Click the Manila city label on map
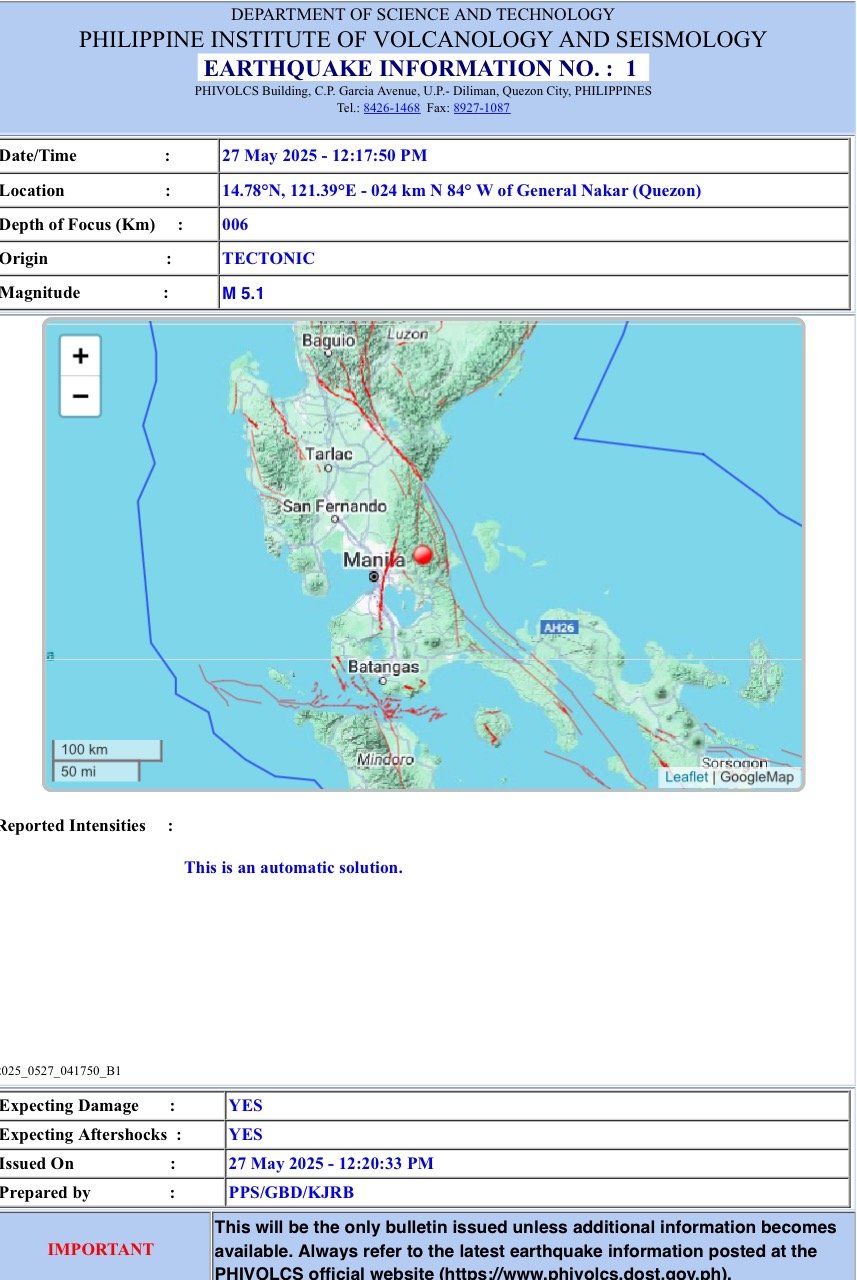This screenshot has height=1280, width=857. (374, 560)
